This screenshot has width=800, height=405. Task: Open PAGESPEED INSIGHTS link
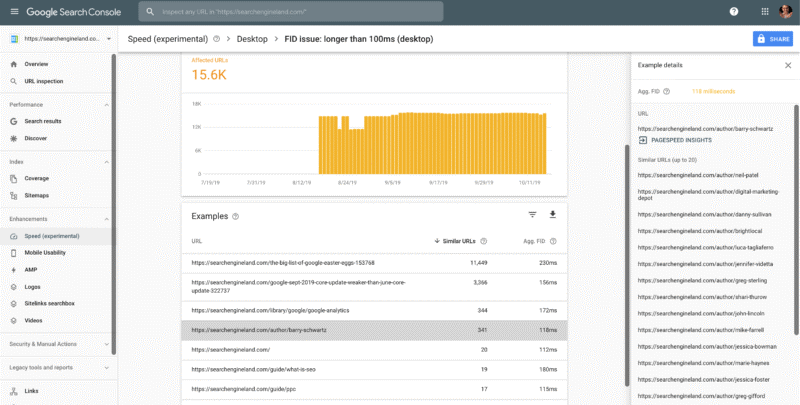point(682,140)
